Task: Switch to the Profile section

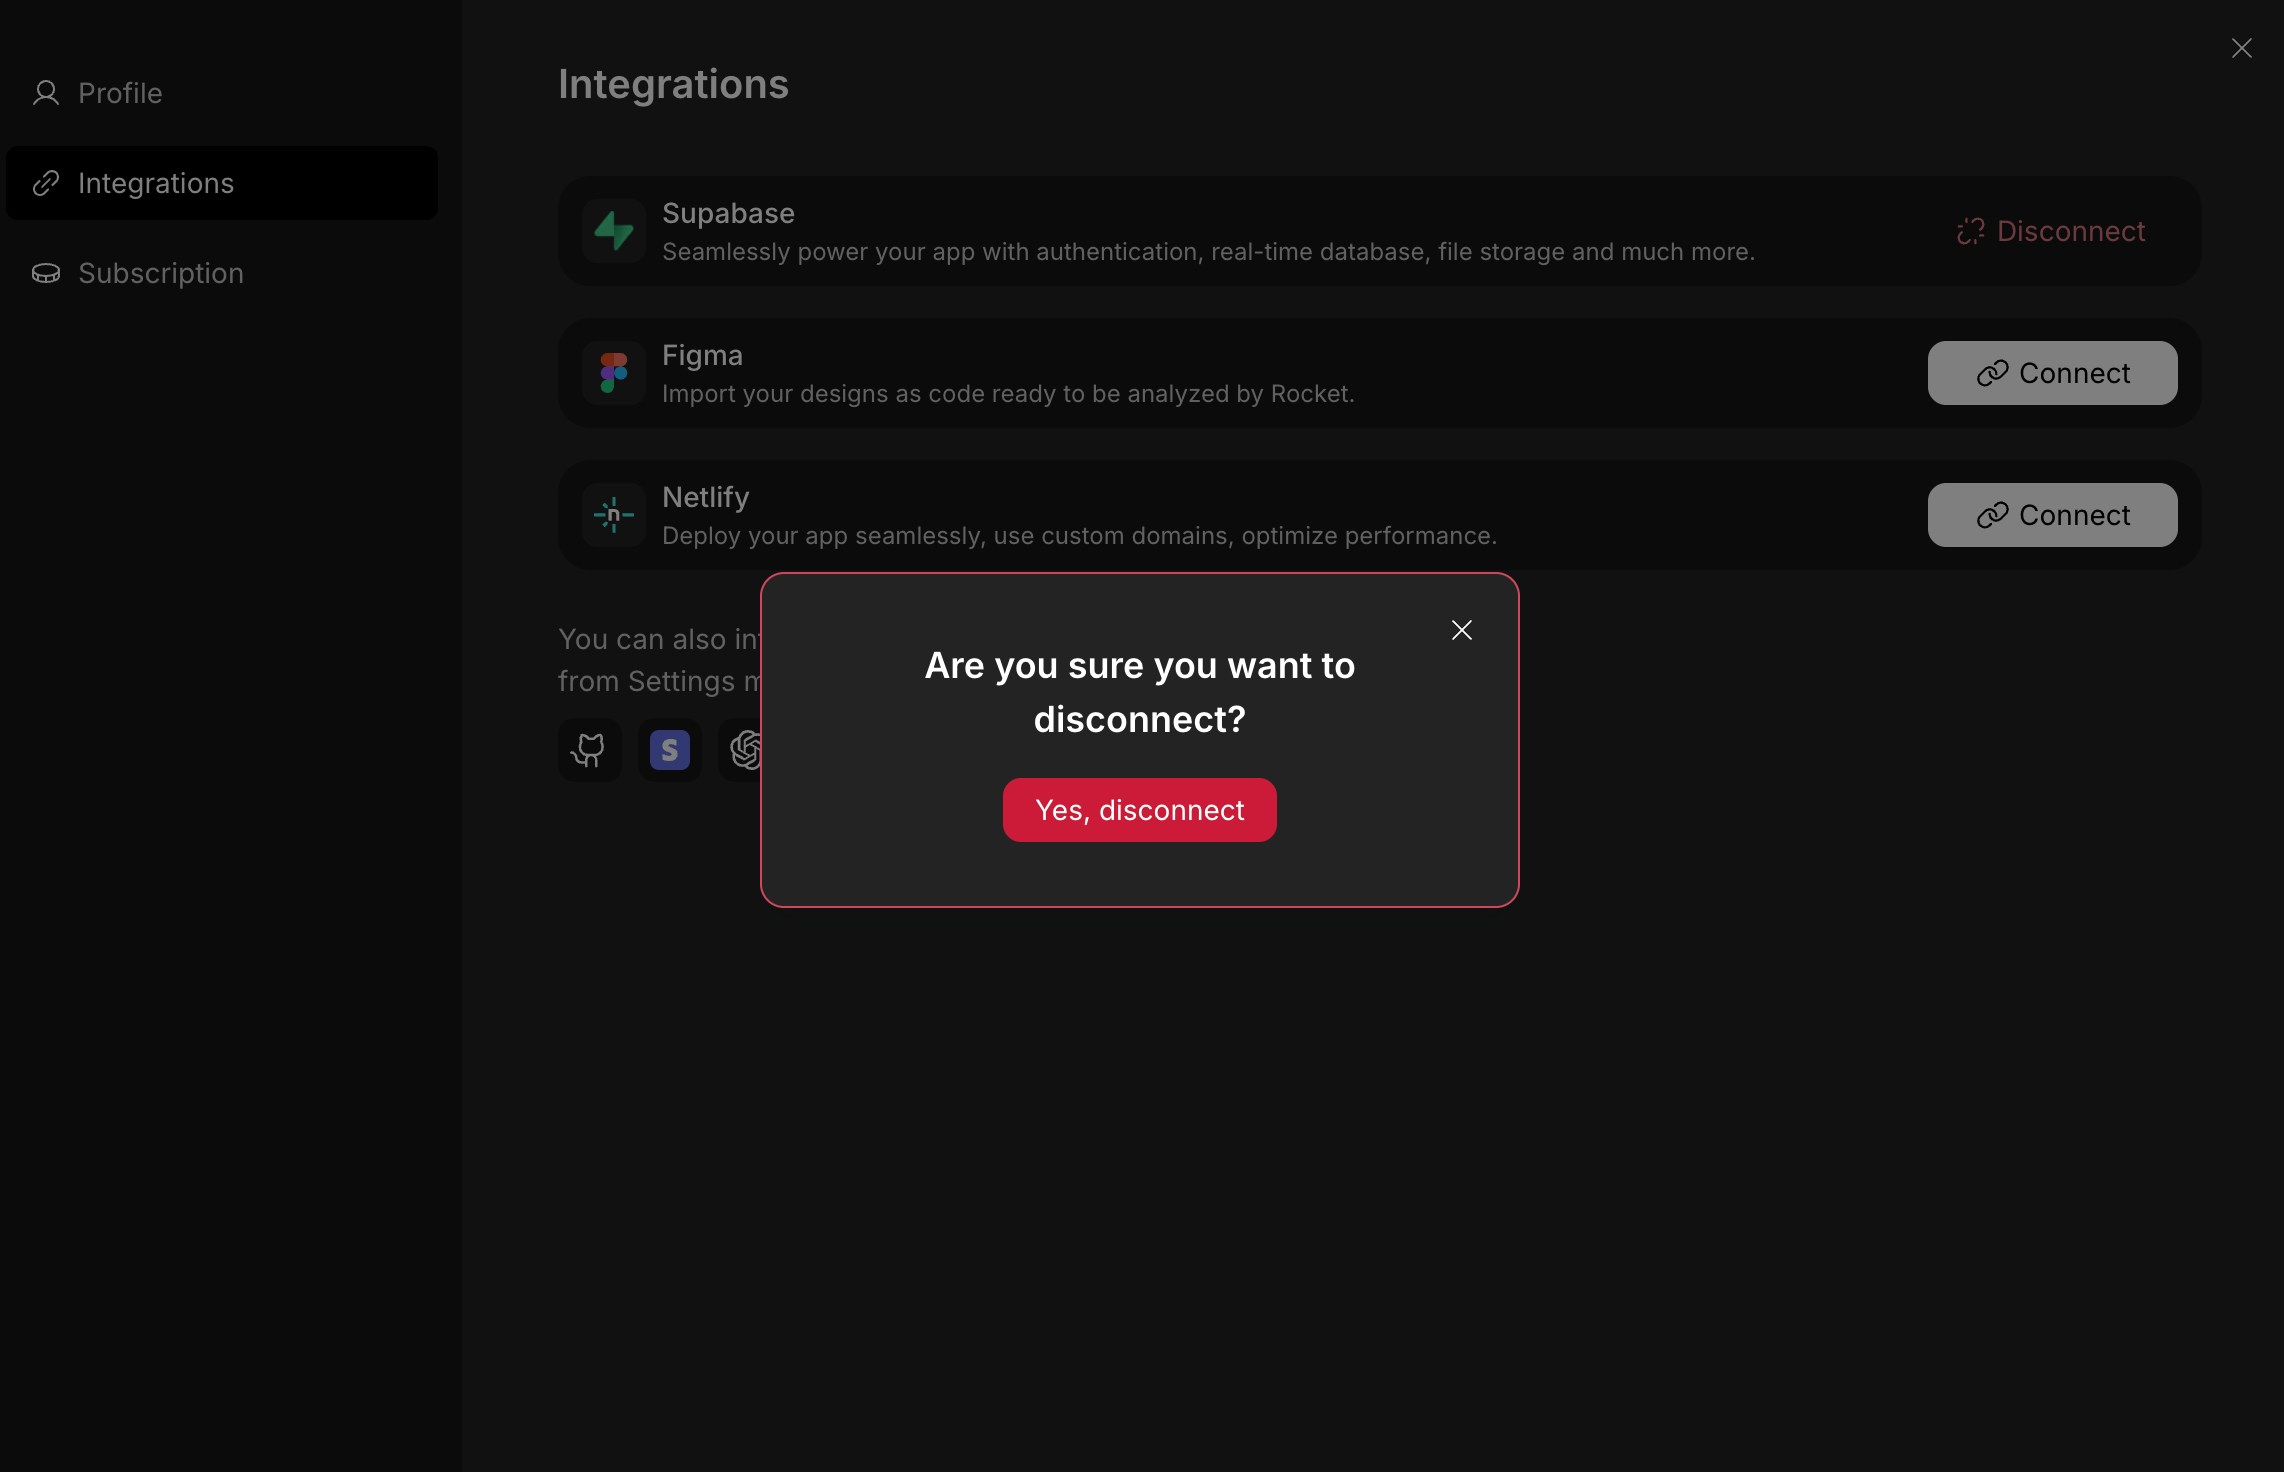Action: [x=120, y=92]
